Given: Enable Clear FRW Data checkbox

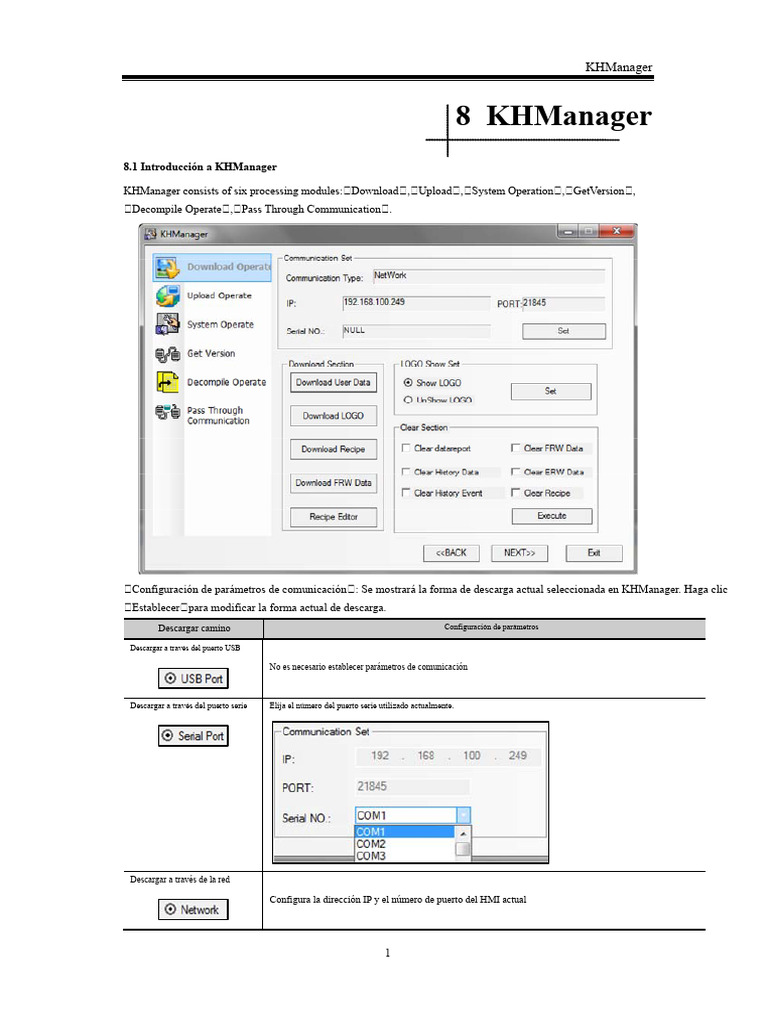Looking at the screenshot, I should tap(515, 448).
